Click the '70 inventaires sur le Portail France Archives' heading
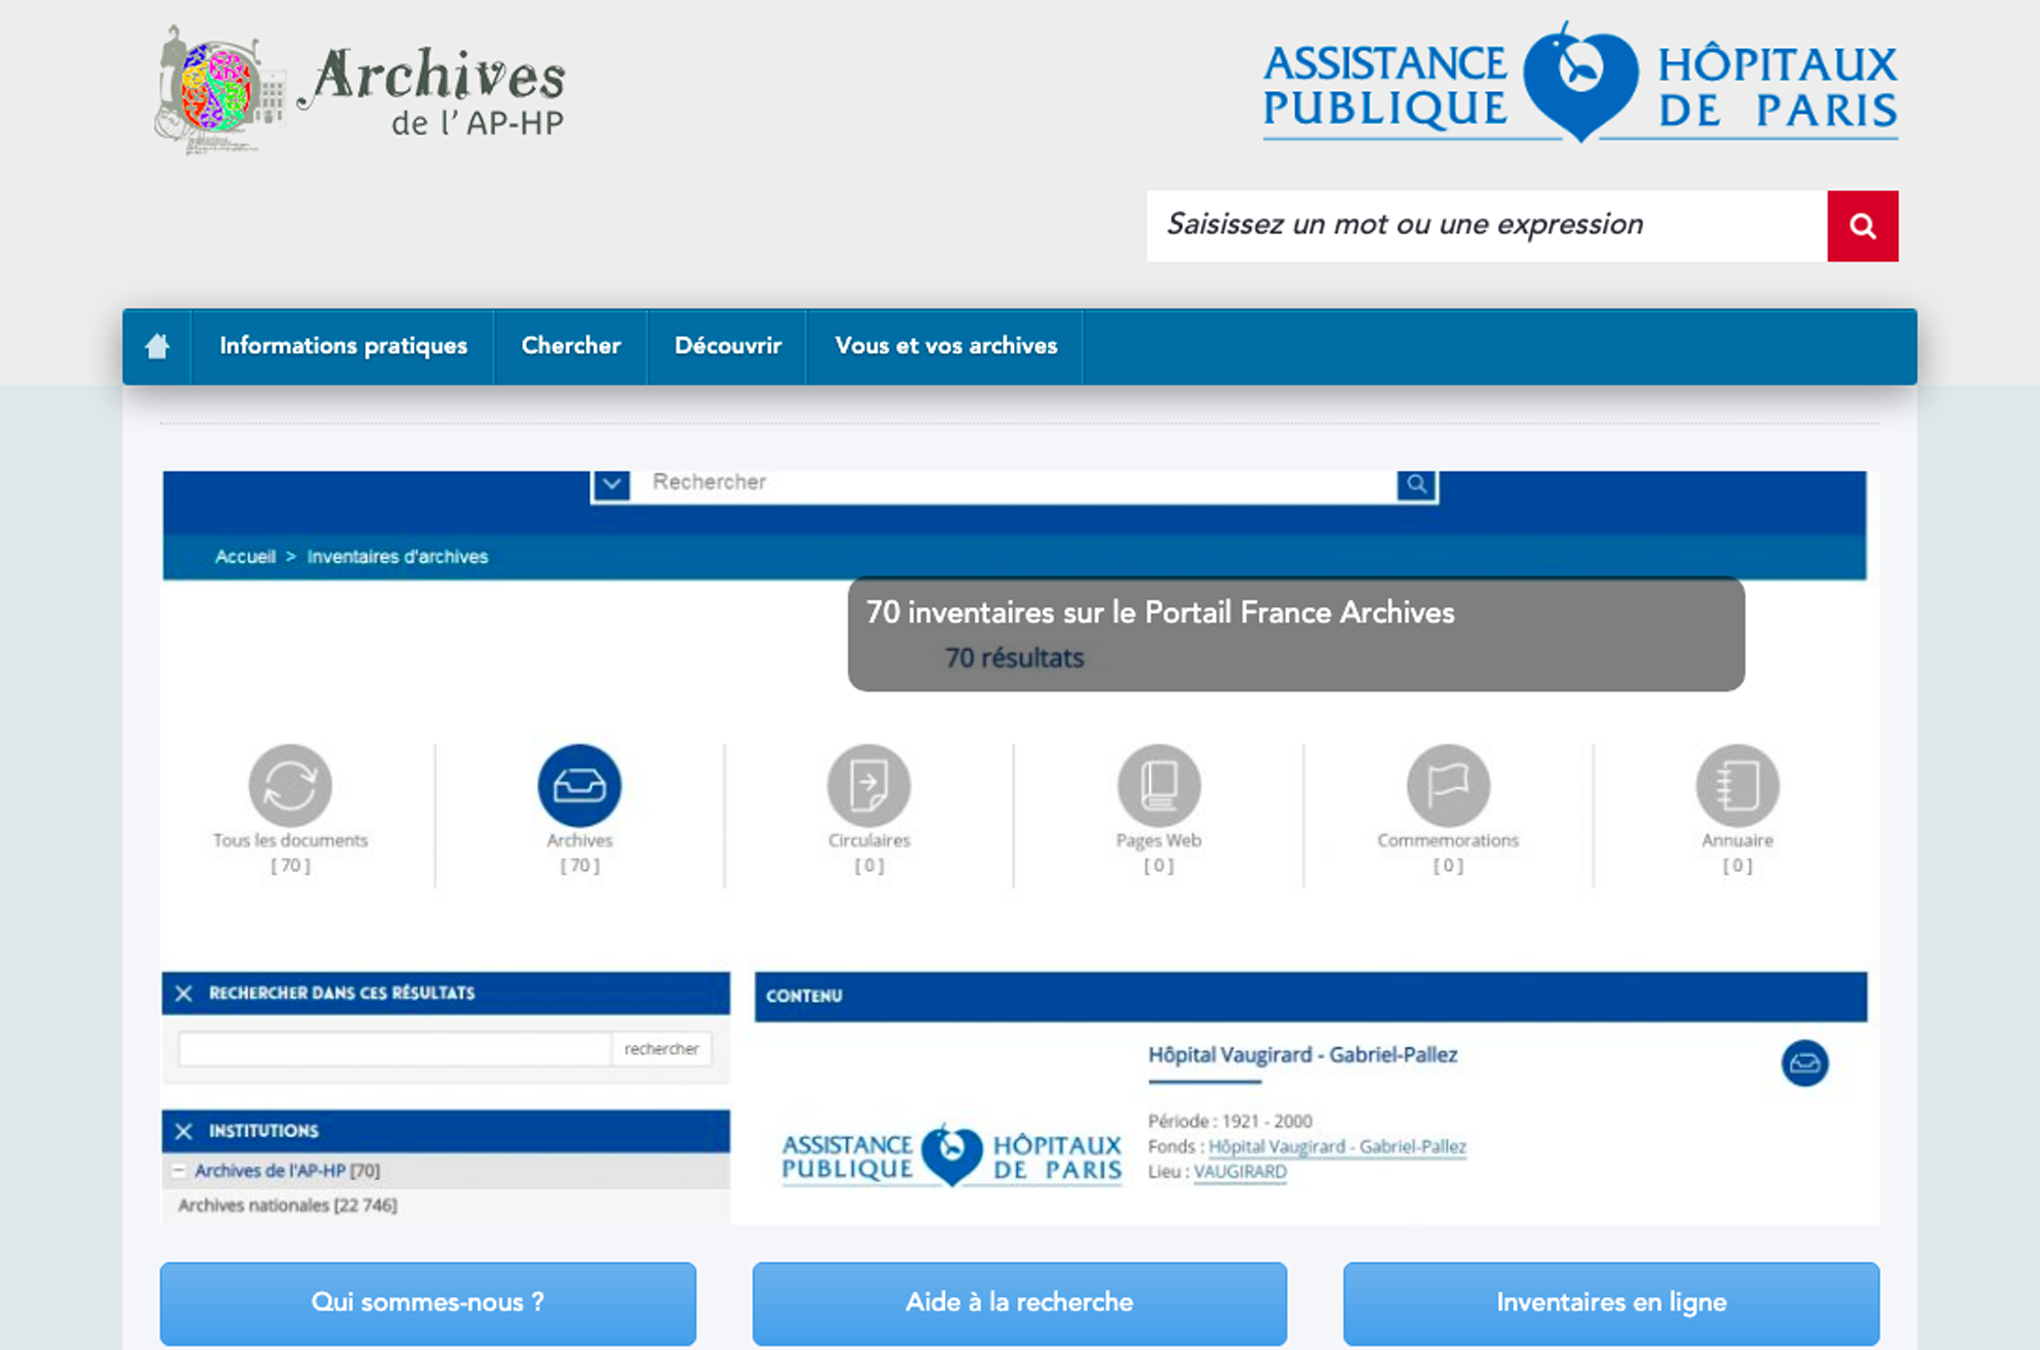Screen dimensions: 2040x1350 (1160, 613)
